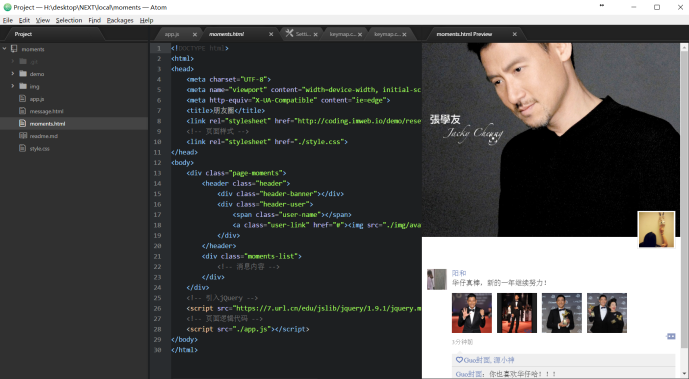Close the second keymap.cson tab
Viewport: 689px width, 379px height.
tap(404, 34)
